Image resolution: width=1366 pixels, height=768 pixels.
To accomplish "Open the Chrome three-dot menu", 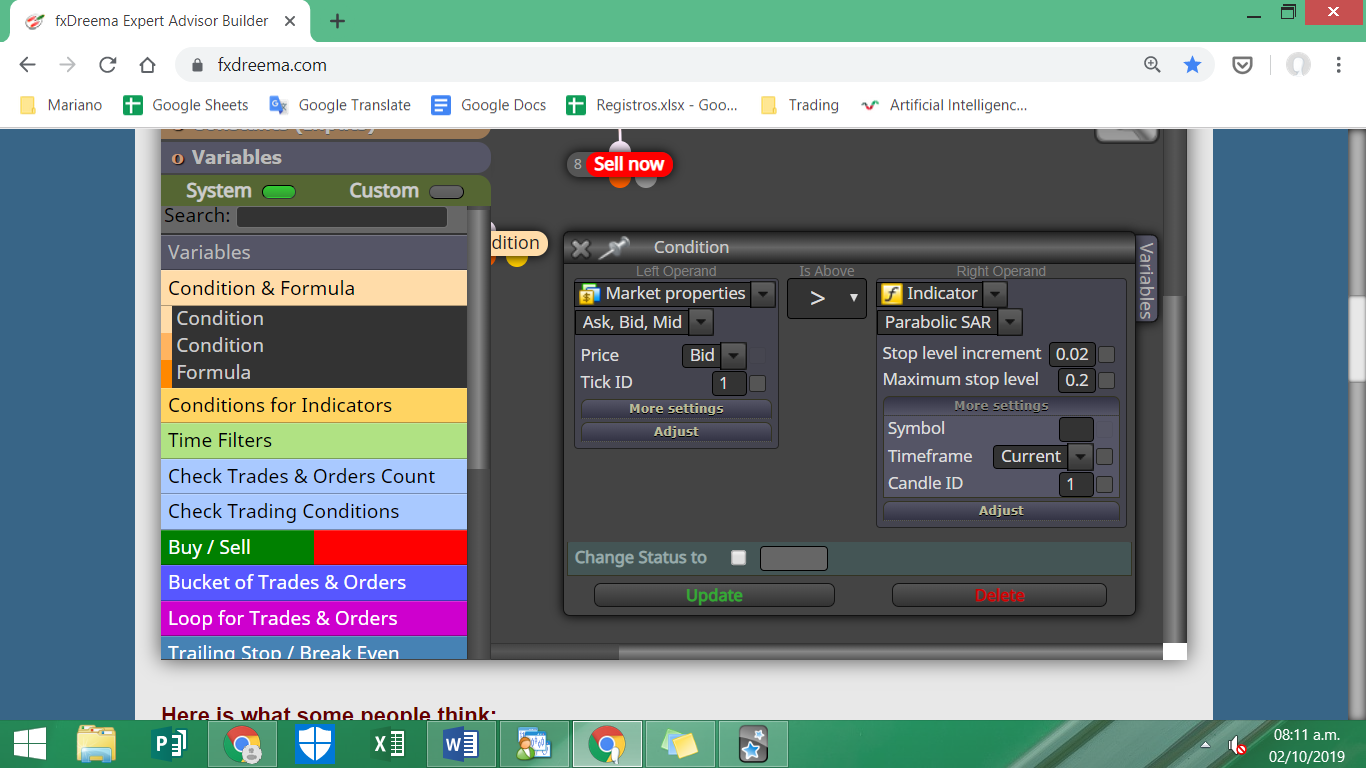I will pos(1339,65).
